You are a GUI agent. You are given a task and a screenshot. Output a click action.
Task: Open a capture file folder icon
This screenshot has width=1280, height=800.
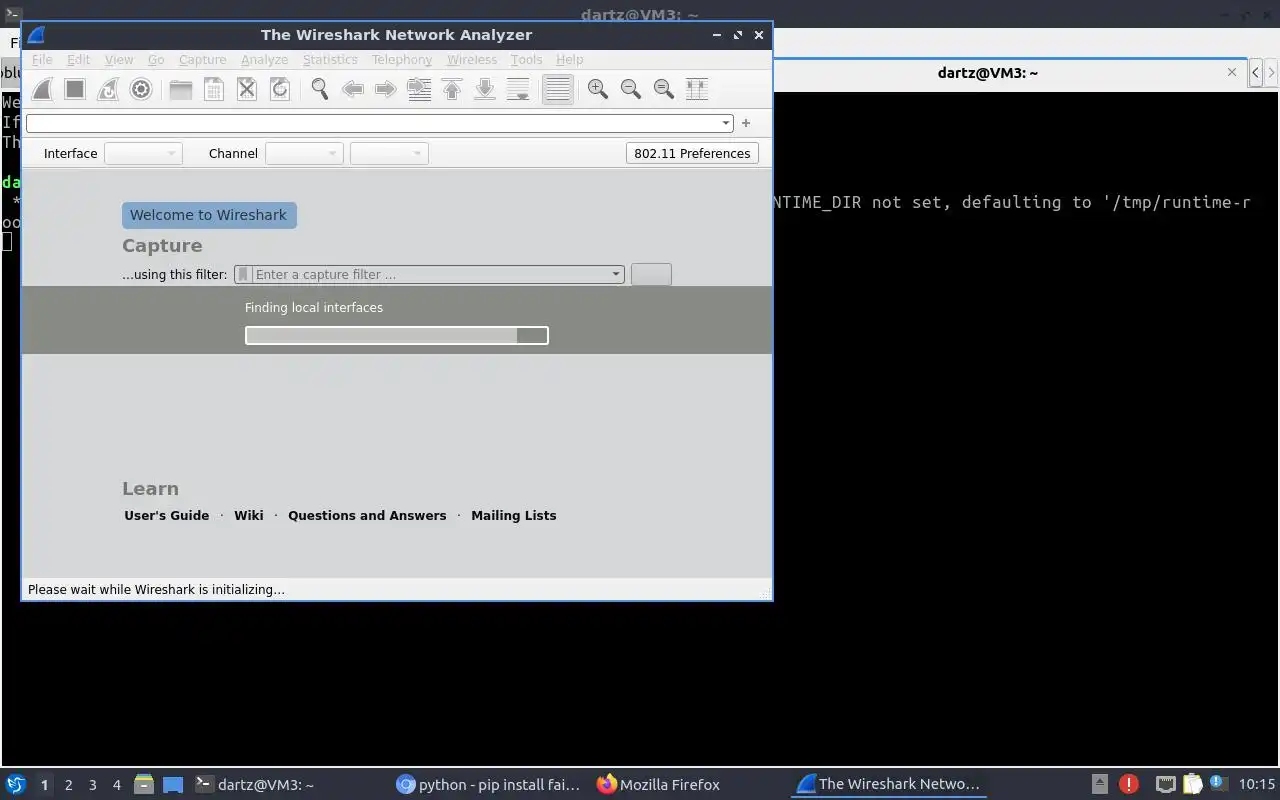[x=181, y=89]
